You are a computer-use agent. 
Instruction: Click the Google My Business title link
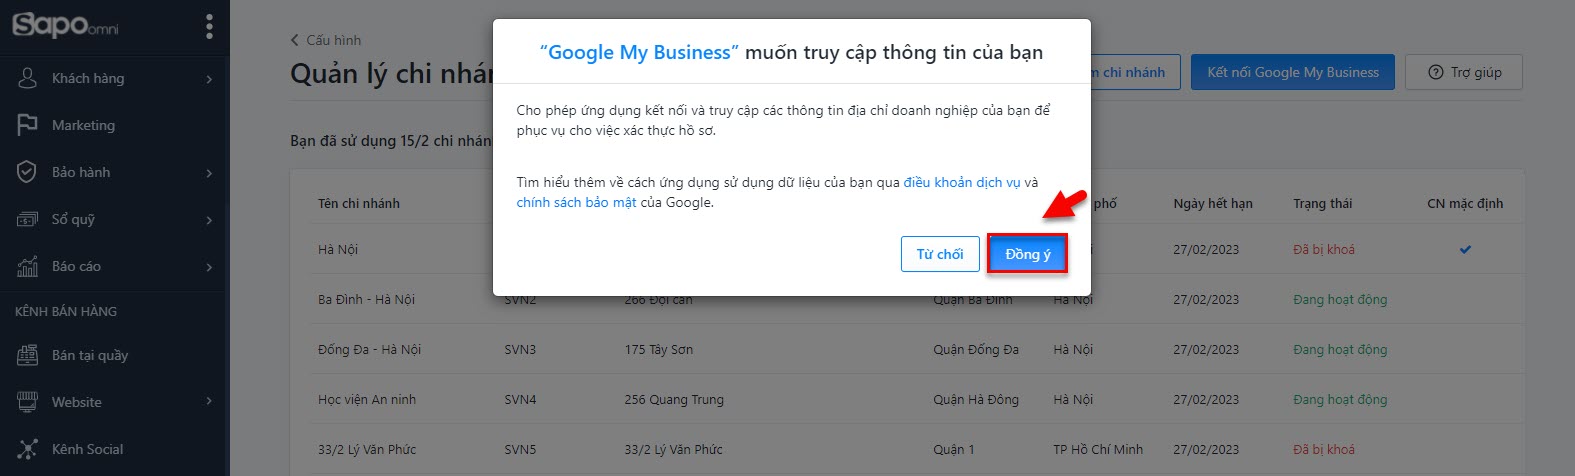point(639,53)
